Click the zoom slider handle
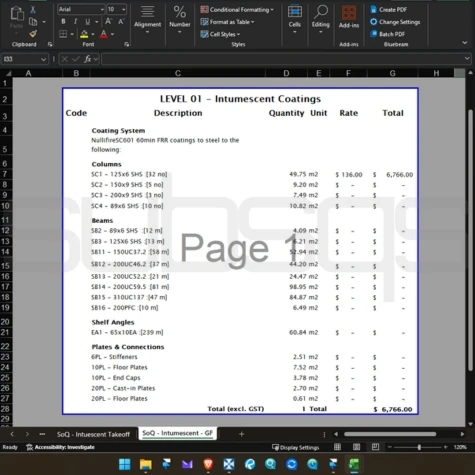This screenshot has height=475, width=475. [x=419, y=447]
